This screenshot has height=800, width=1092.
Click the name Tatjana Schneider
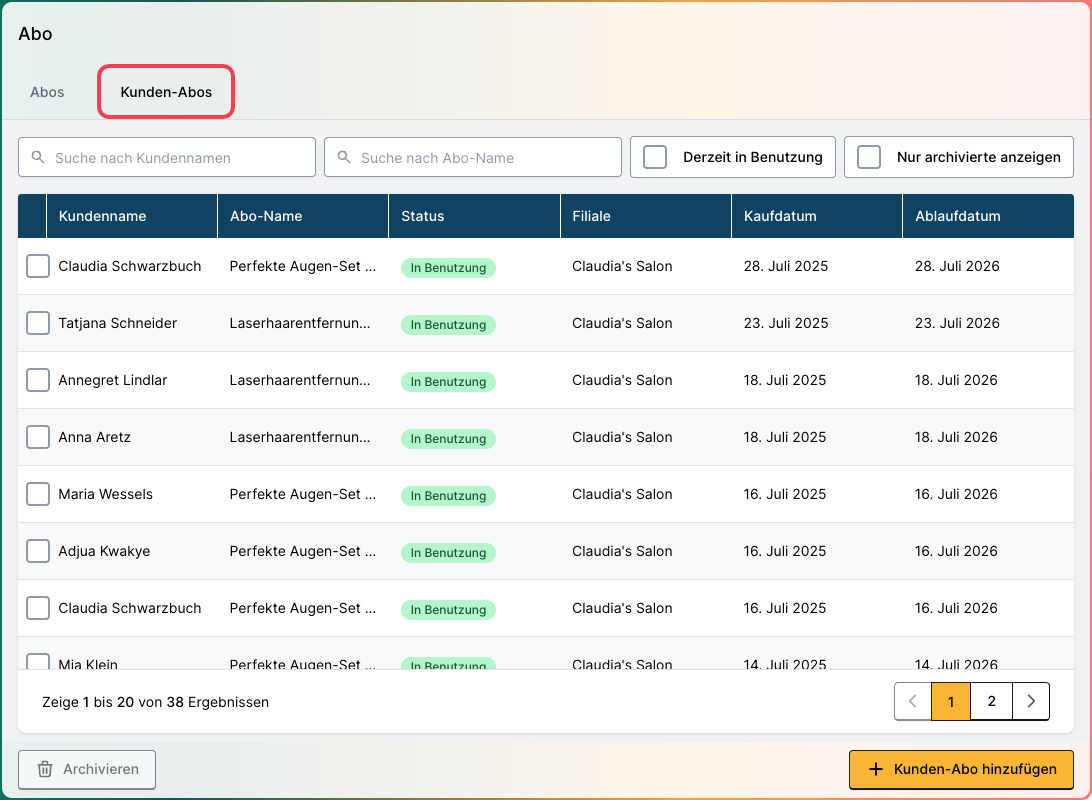(x=118, y=323)
